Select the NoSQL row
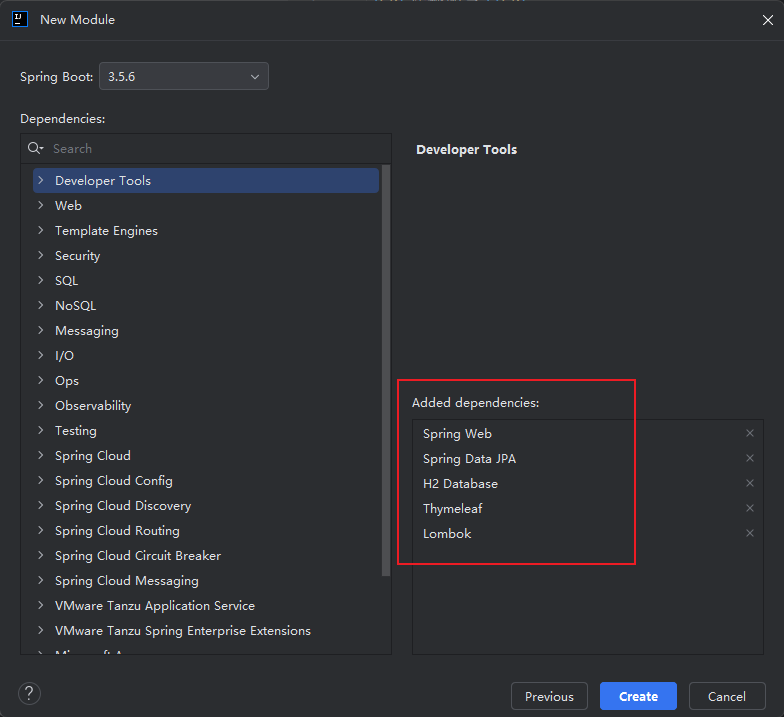Viewport: 784px width, 717px height. 206,306
